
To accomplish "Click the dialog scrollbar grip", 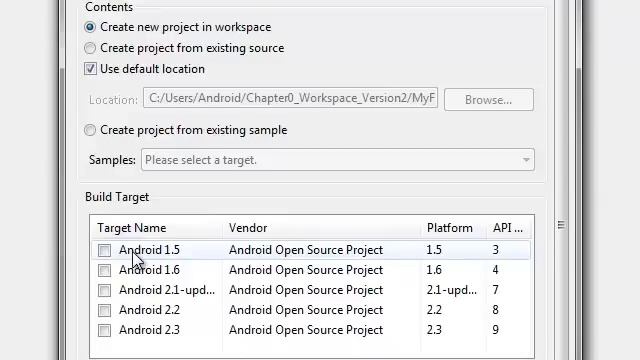I will [561, 225].
